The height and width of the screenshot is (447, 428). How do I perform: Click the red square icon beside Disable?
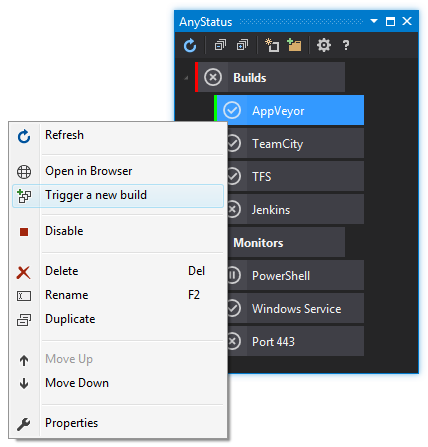coord(24,232)
